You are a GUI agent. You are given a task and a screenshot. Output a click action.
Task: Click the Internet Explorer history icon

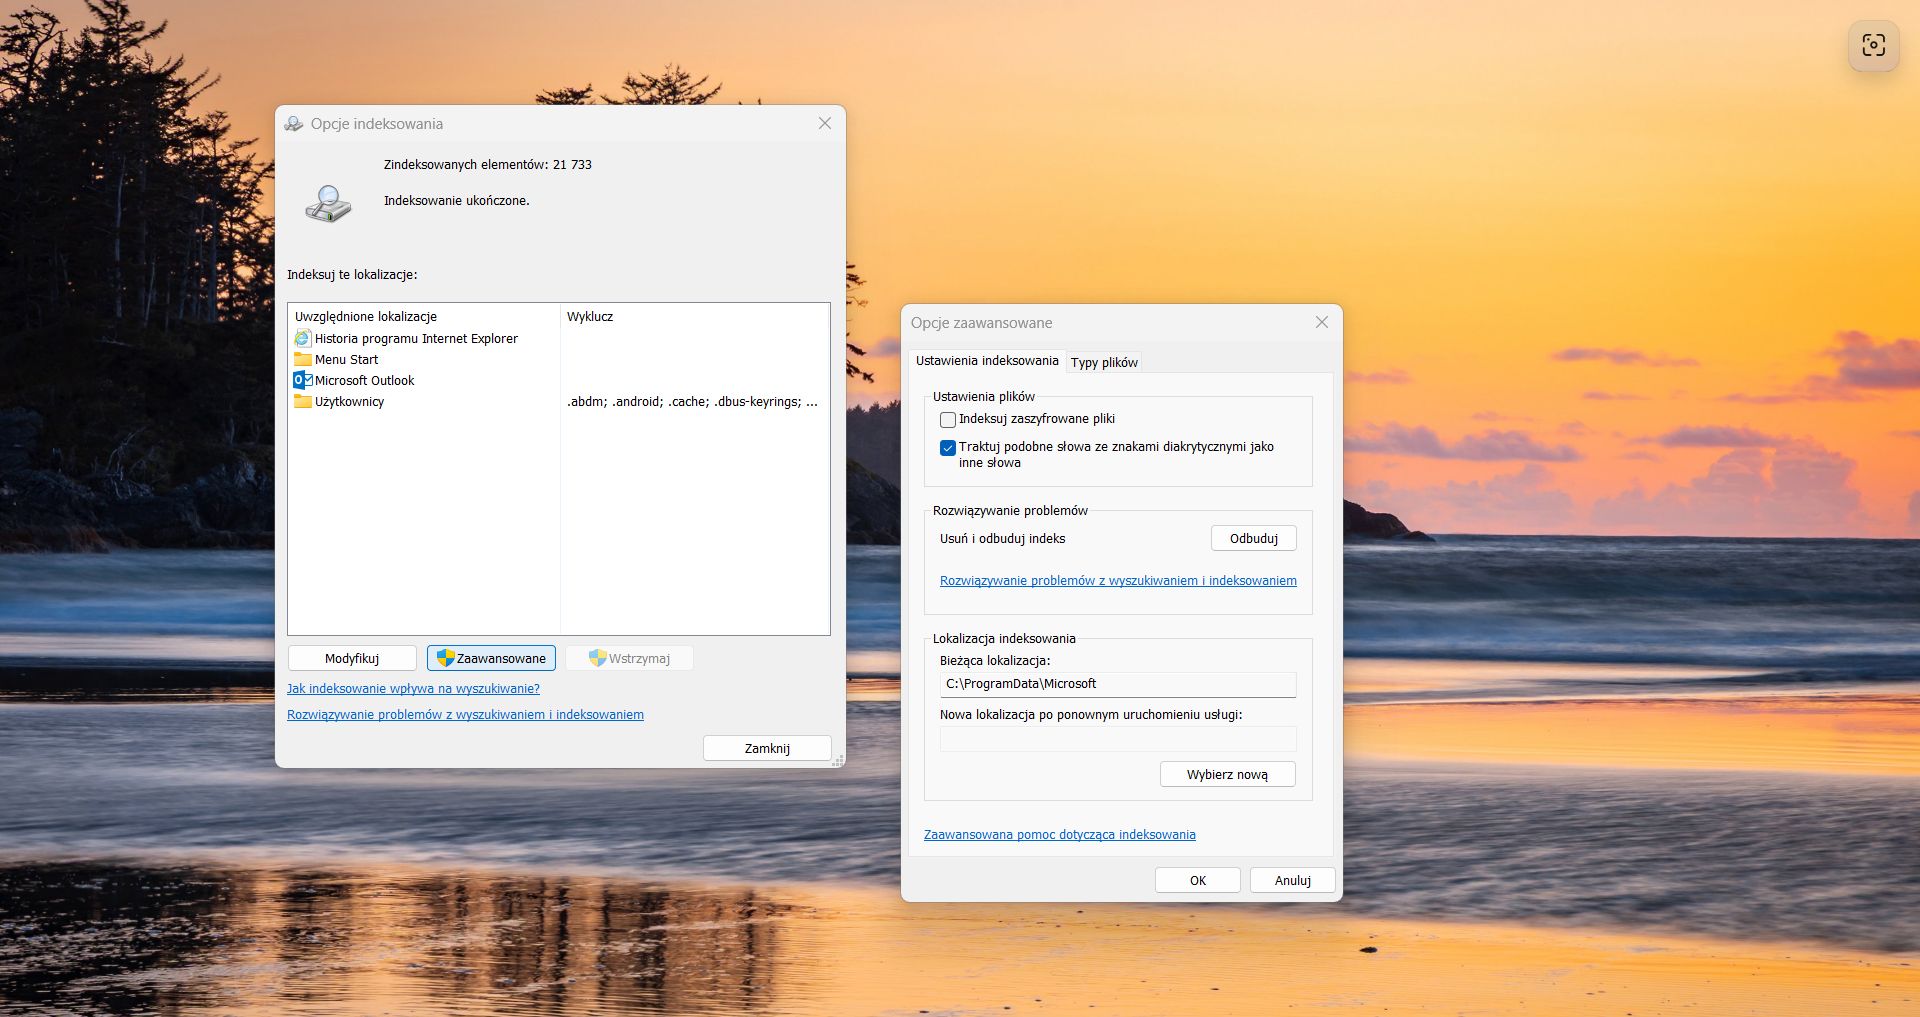click(303, 339)
